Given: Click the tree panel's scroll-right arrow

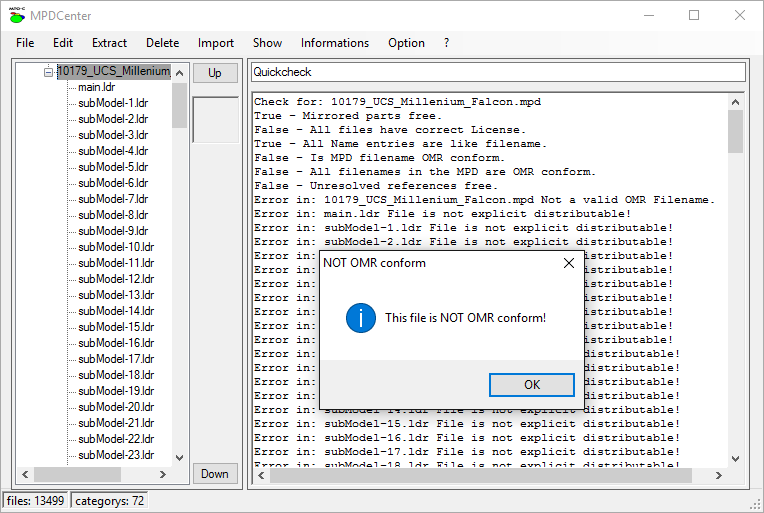Looking at the screenshot, I should pyautogui.click(x=163, y=474).
